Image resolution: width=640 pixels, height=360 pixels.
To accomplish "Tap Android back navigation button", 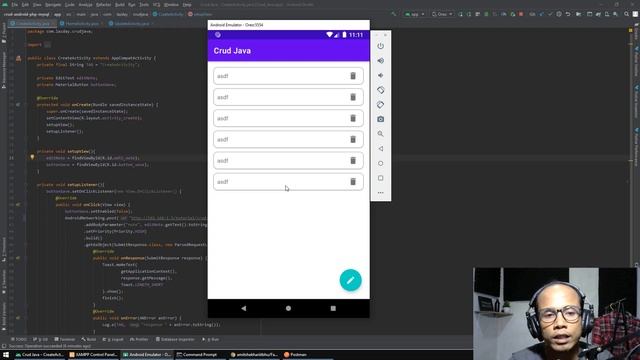I will (x=244, y=309).
